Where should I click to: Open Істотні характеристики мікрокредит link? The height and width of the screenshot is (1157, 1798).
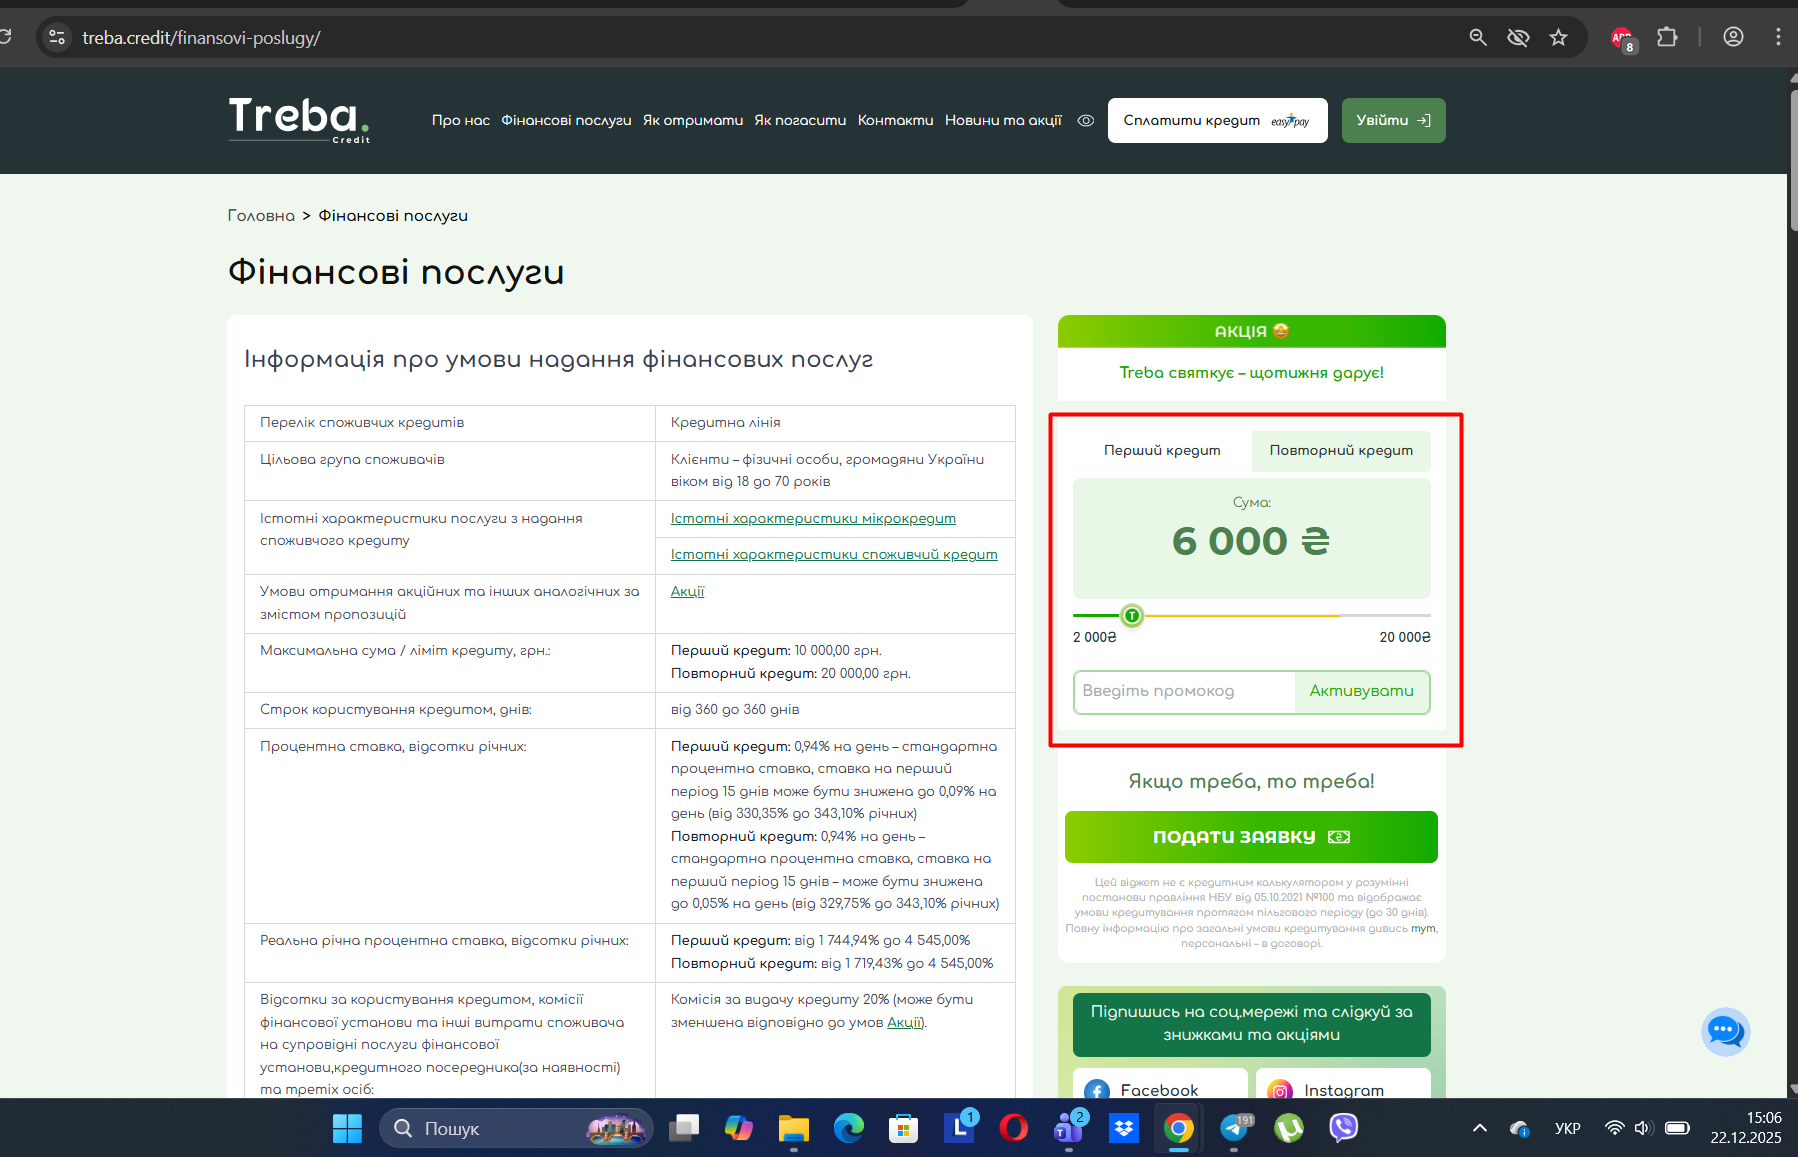click(x=813, y=518)
